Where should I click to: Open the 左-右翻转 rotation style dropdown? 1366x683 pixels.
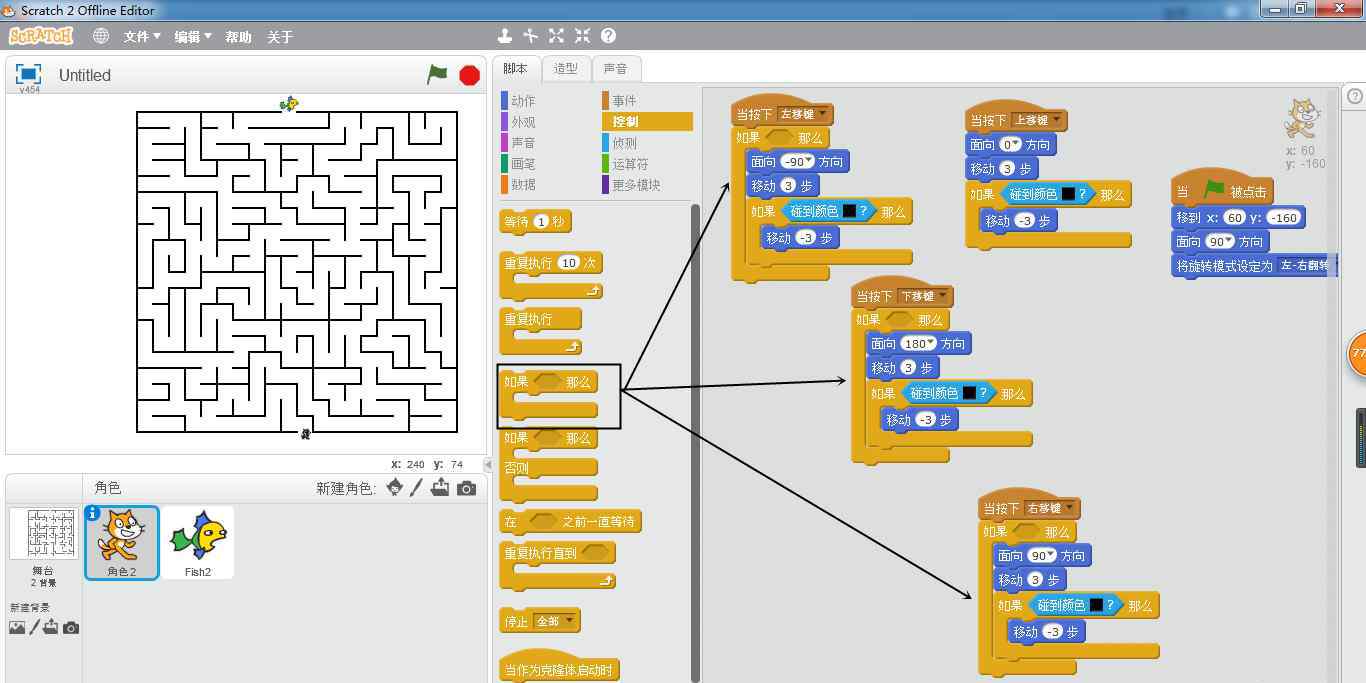(x=1305, y=266)
